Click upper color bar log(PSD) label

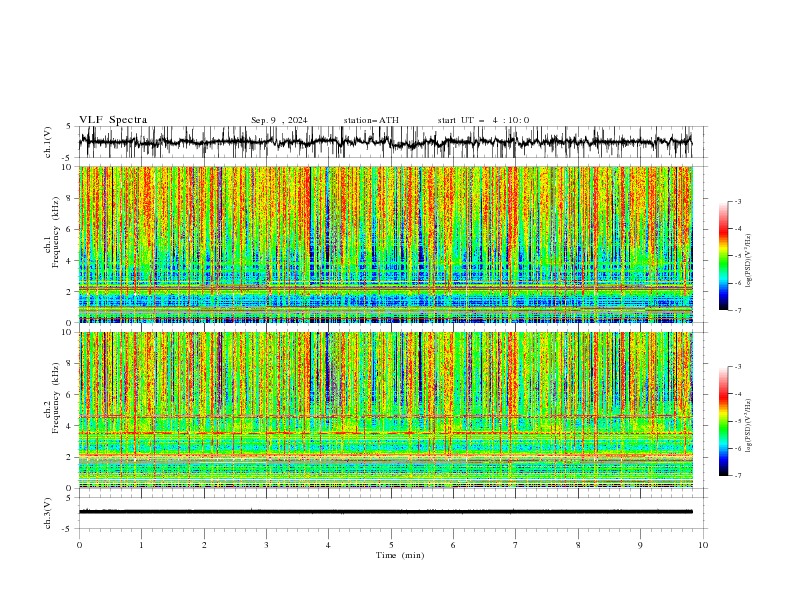749,261
